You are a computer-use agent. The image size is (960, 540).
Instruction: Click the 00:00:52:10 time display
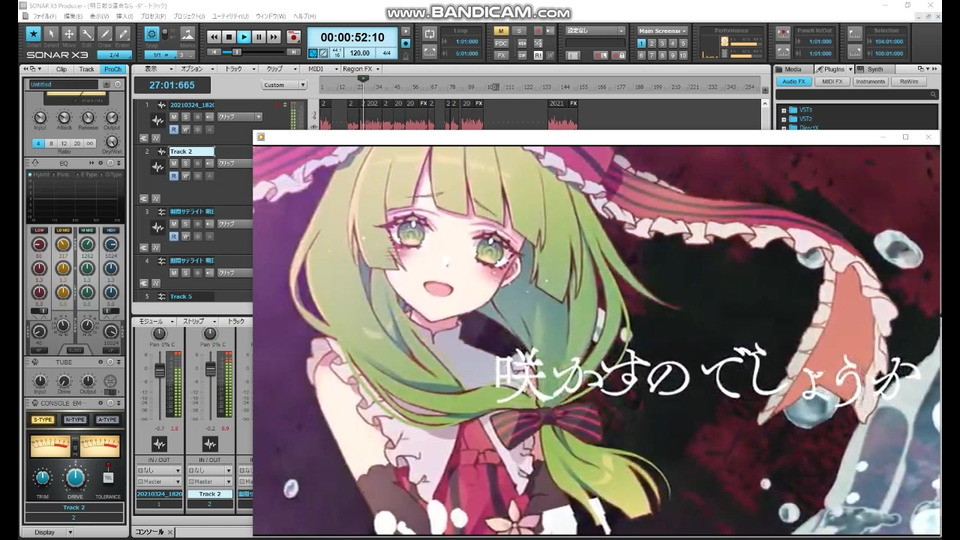click(352, 37)
